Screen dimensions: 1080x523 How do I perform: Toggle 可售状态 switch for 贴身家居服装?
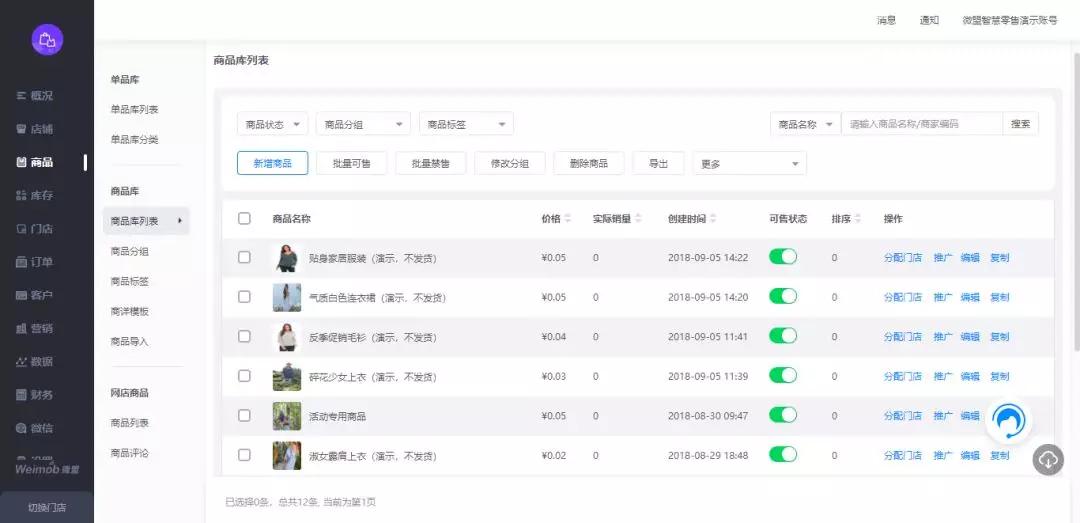click(x=783, y=257)
